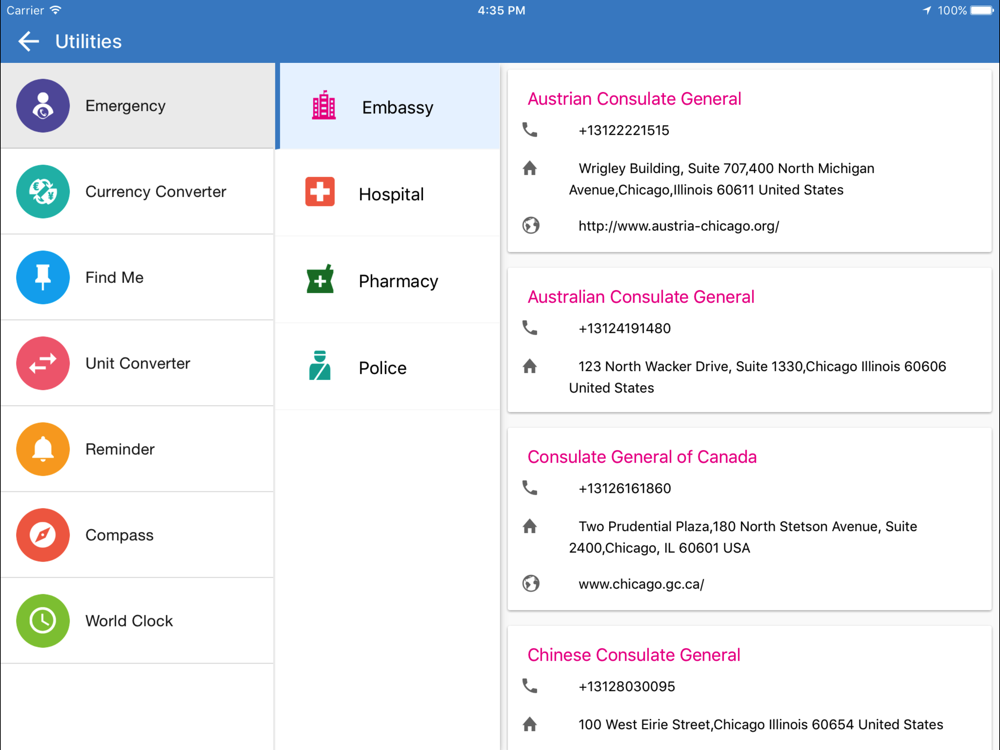Tap the battery indicator in status bar
The image size is (1000, 750).
tap(983, 10)
